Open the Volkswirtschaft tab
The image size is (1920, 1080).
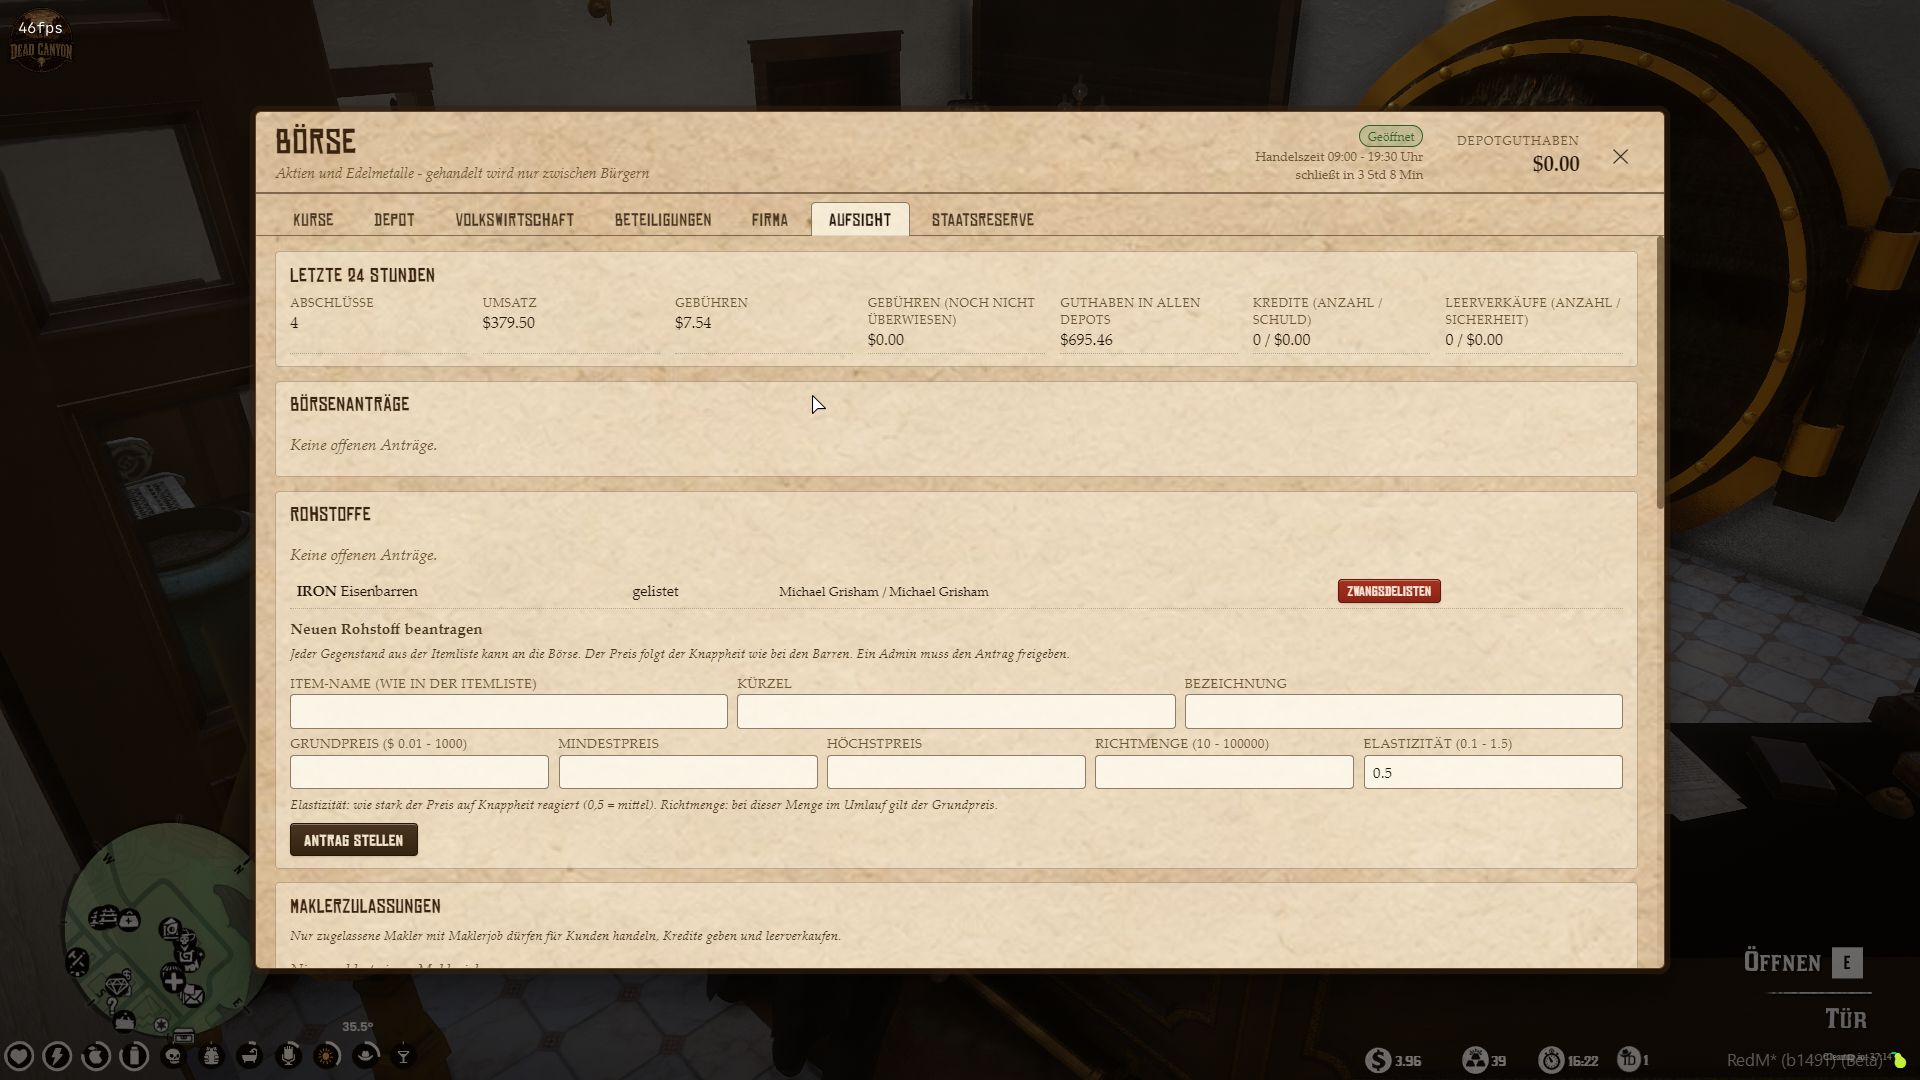[515, 220]
